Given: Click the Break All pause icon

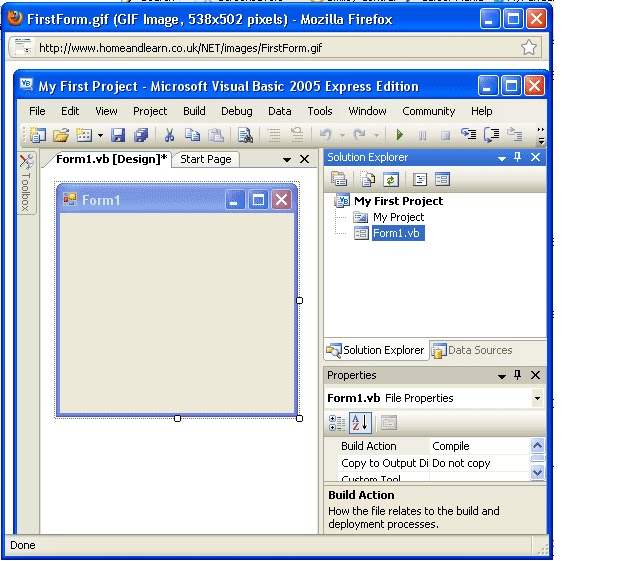Looking at the screenshot, I should [x=422, y=135].
